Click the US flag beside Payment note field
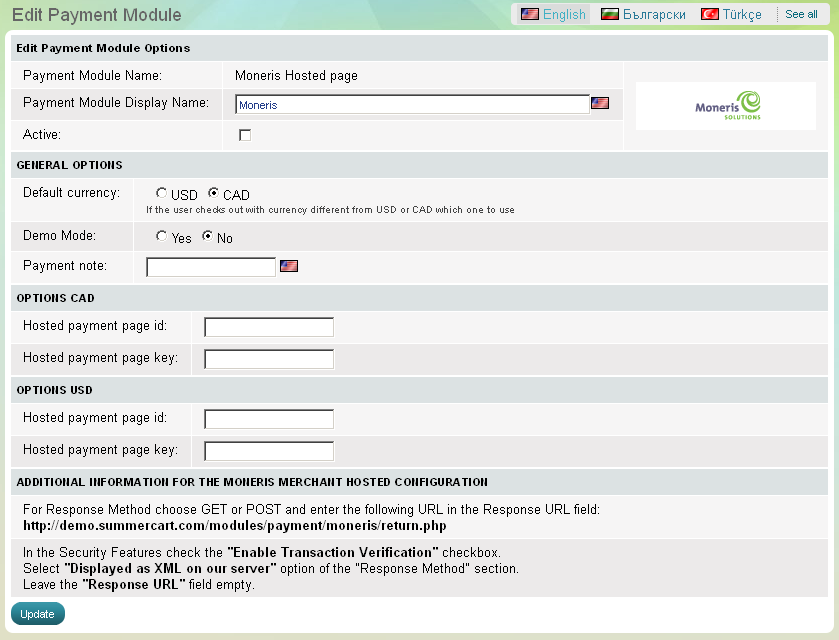The width and height of the screenshot is (839, 640). pyautogui.click(x=289, y=266)
